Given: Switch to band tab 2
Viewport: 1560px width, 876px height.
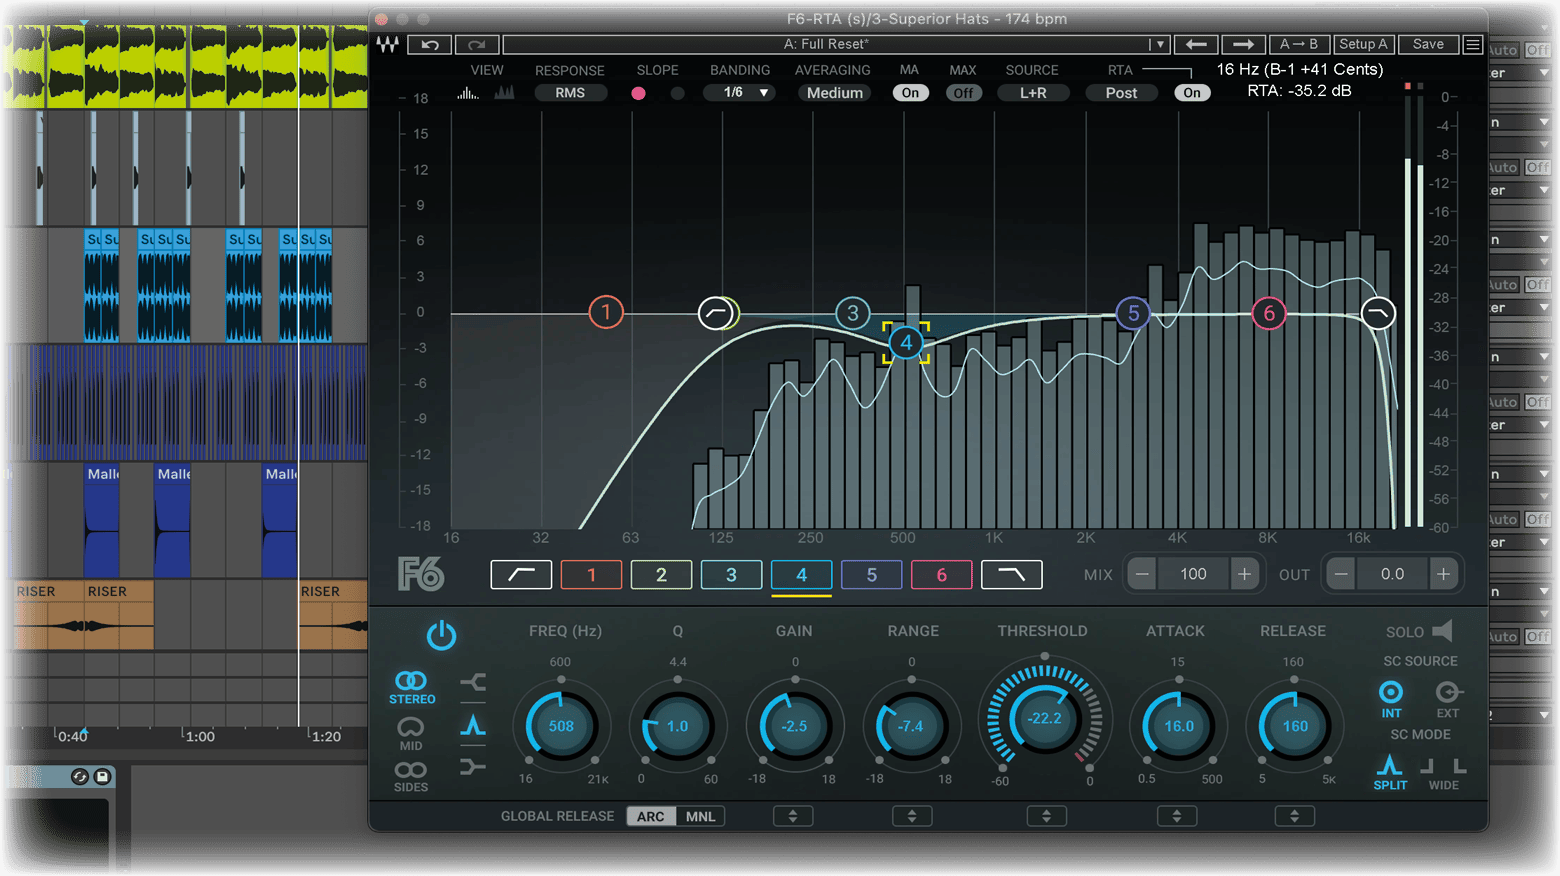Looking at the screenshot, I should (661, 575).
